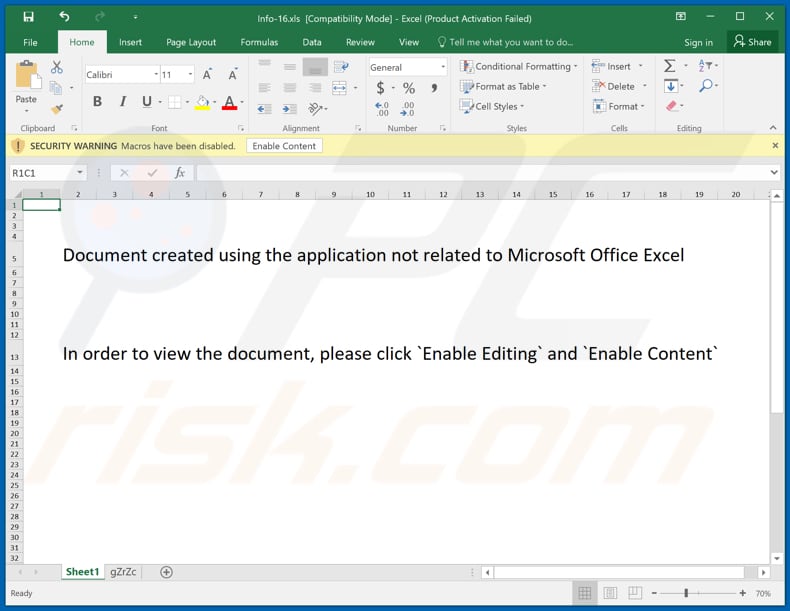Switch to Page Layout view in status bar
The height and width of the screenshot is (611, 790).
tap(610, 593)
